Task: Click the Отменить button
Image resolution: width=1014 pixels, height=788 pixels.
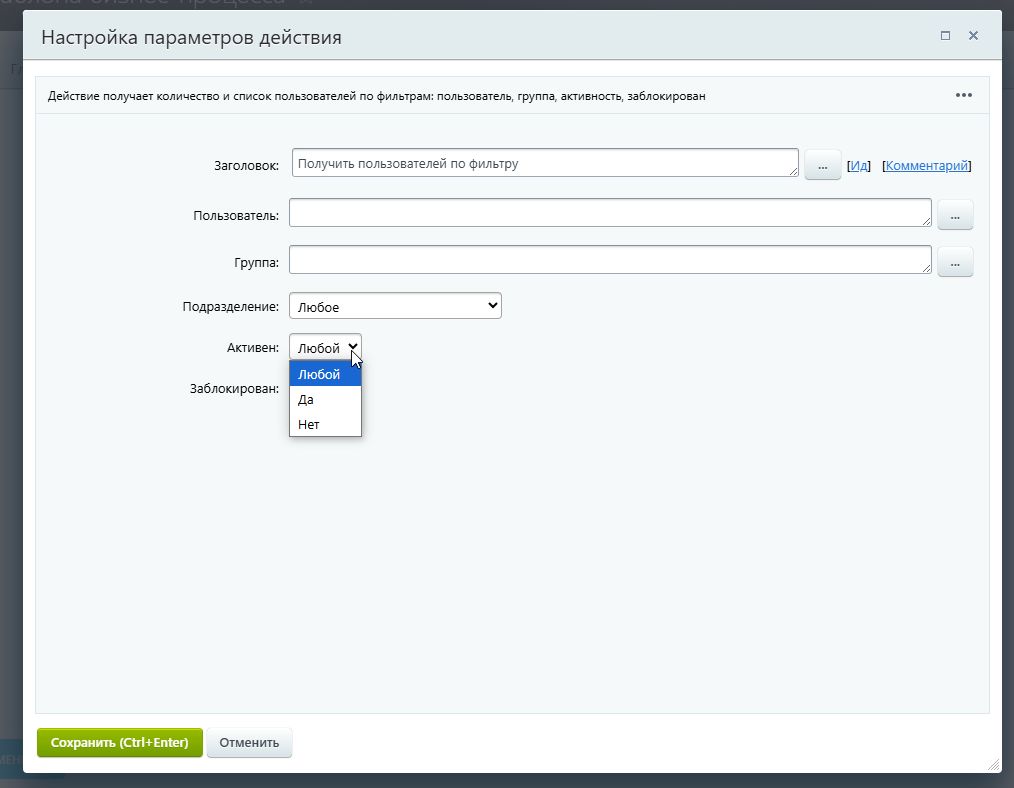Action: pyautogui.click(x=249, y=743)
